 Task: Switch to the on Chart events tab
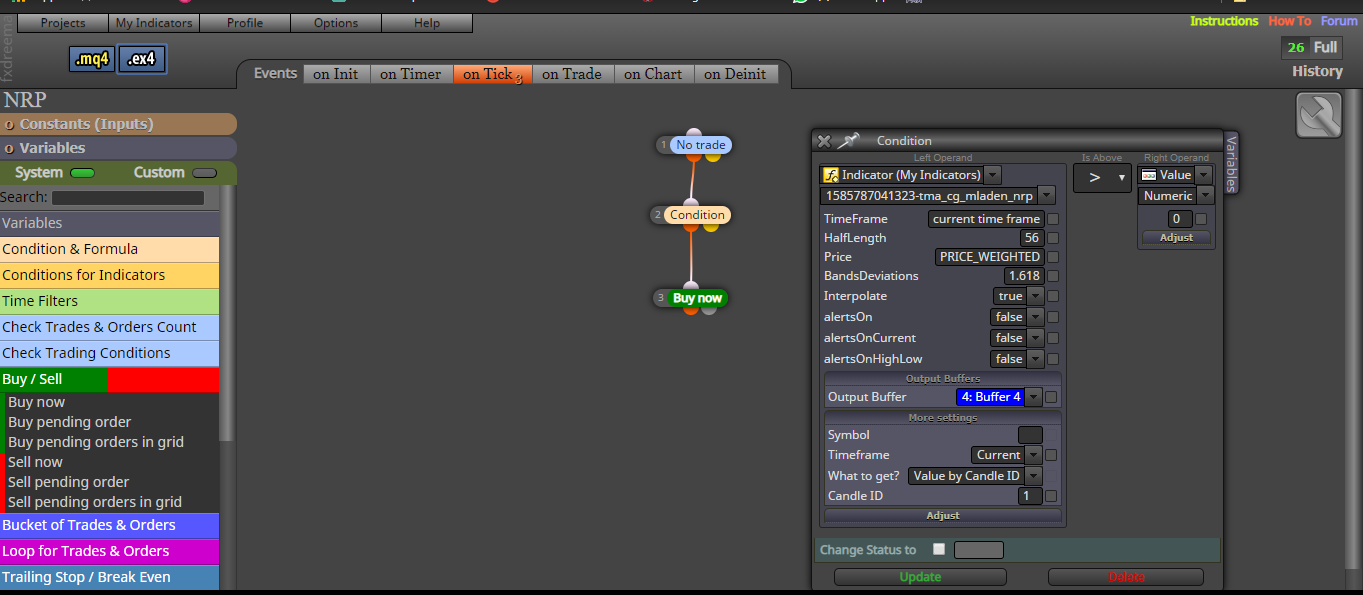[x=653, y=74]
